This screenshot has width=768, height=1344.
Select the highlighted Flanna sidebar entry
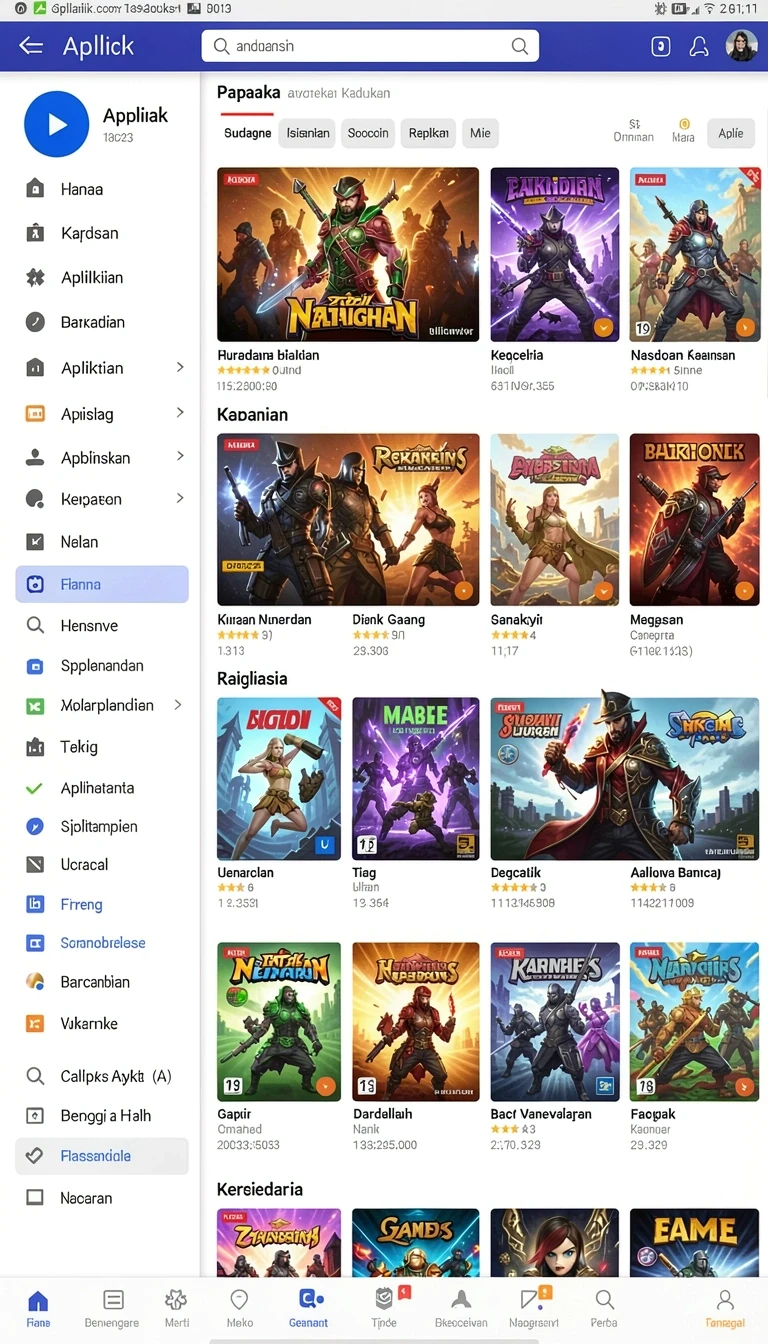102,584
